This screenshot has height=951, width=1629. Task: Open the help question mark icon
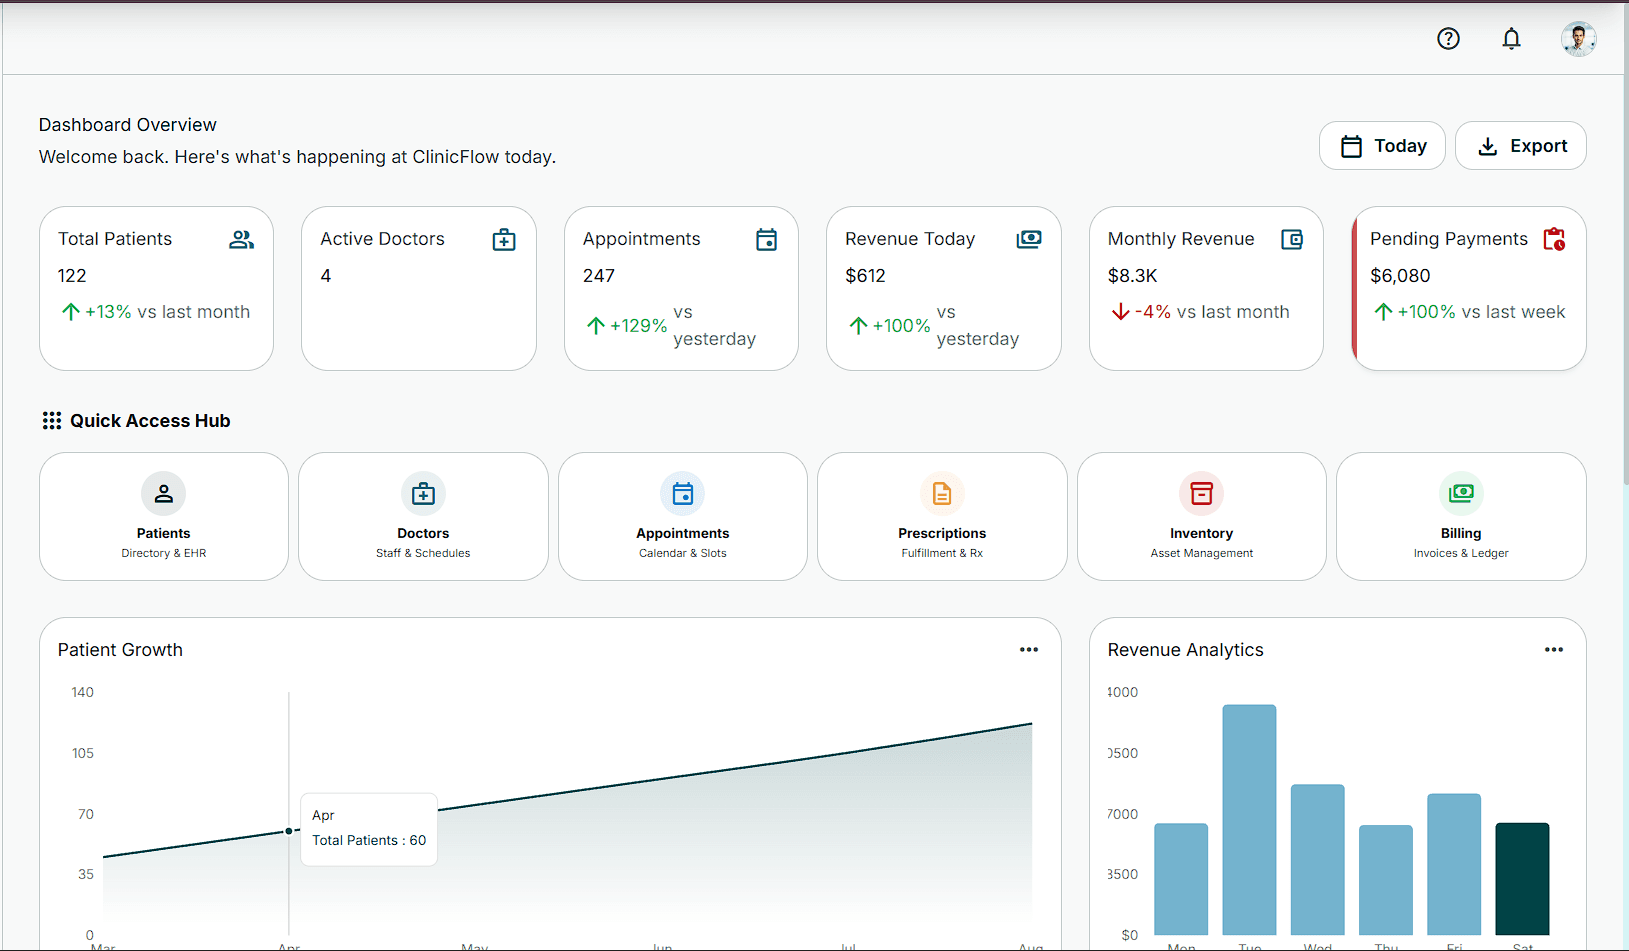click(1448, 39)
